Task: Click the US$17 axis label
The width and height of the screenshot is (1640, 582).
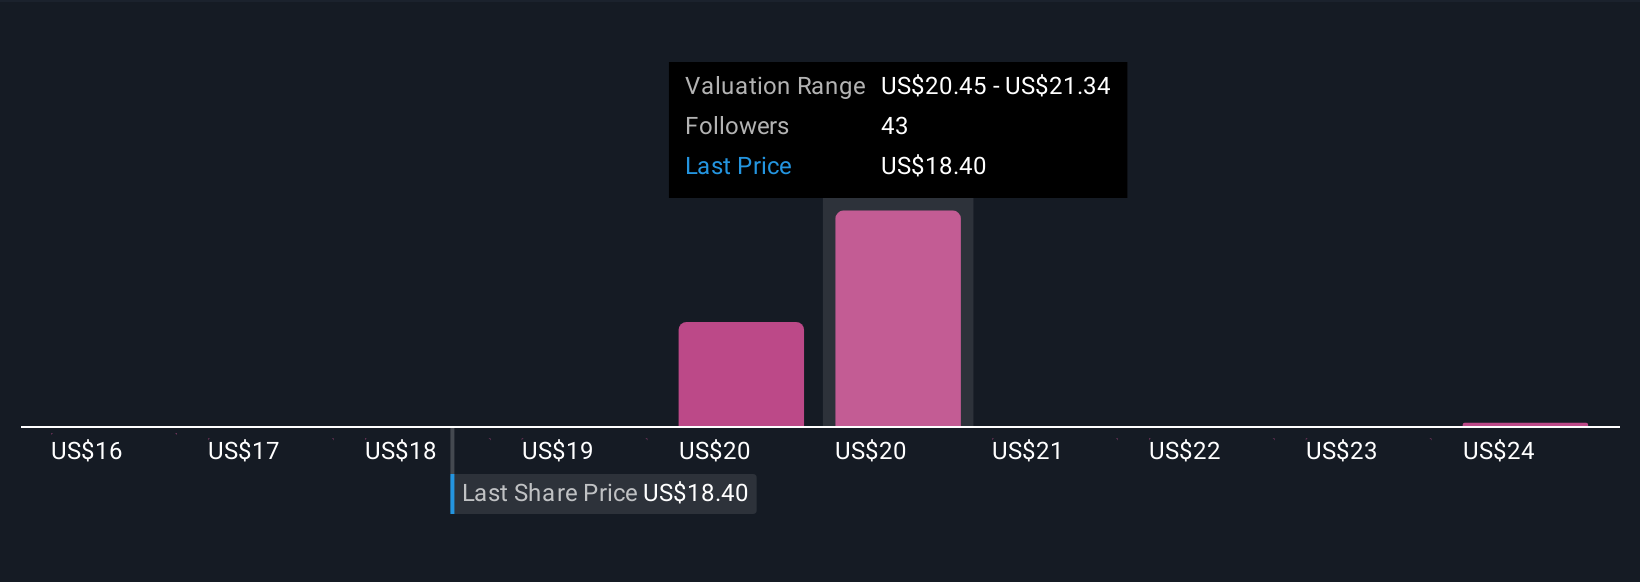Action: [x=243, y=451]
